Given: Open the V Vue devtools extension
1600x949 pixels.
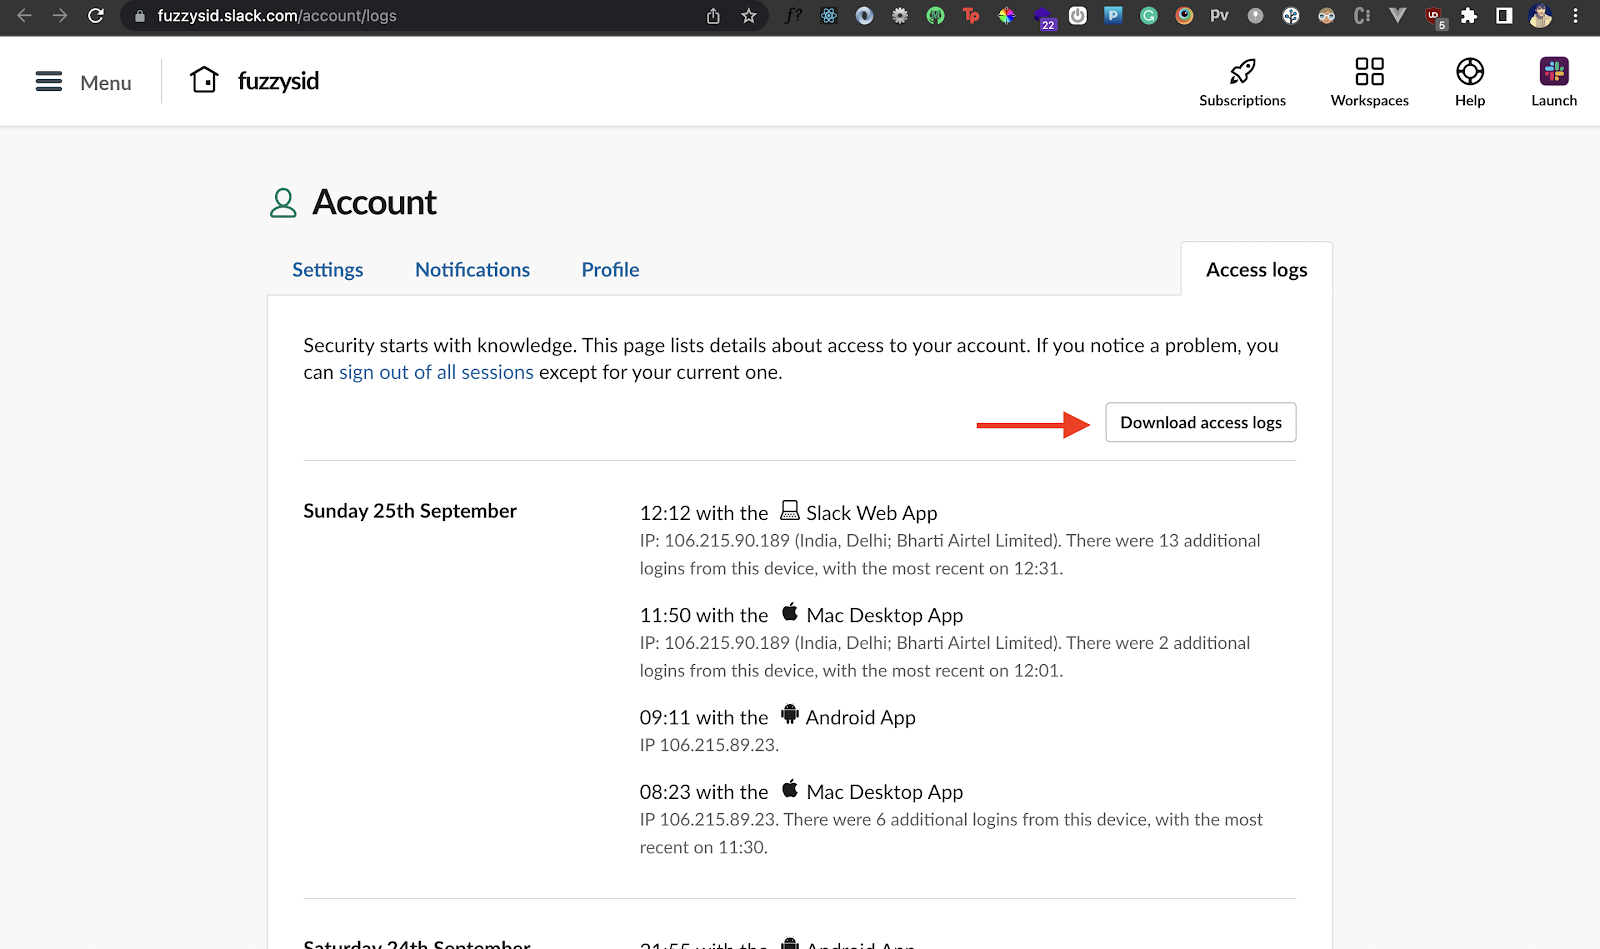Looking at the screenshot, I should click(1398, 16).
